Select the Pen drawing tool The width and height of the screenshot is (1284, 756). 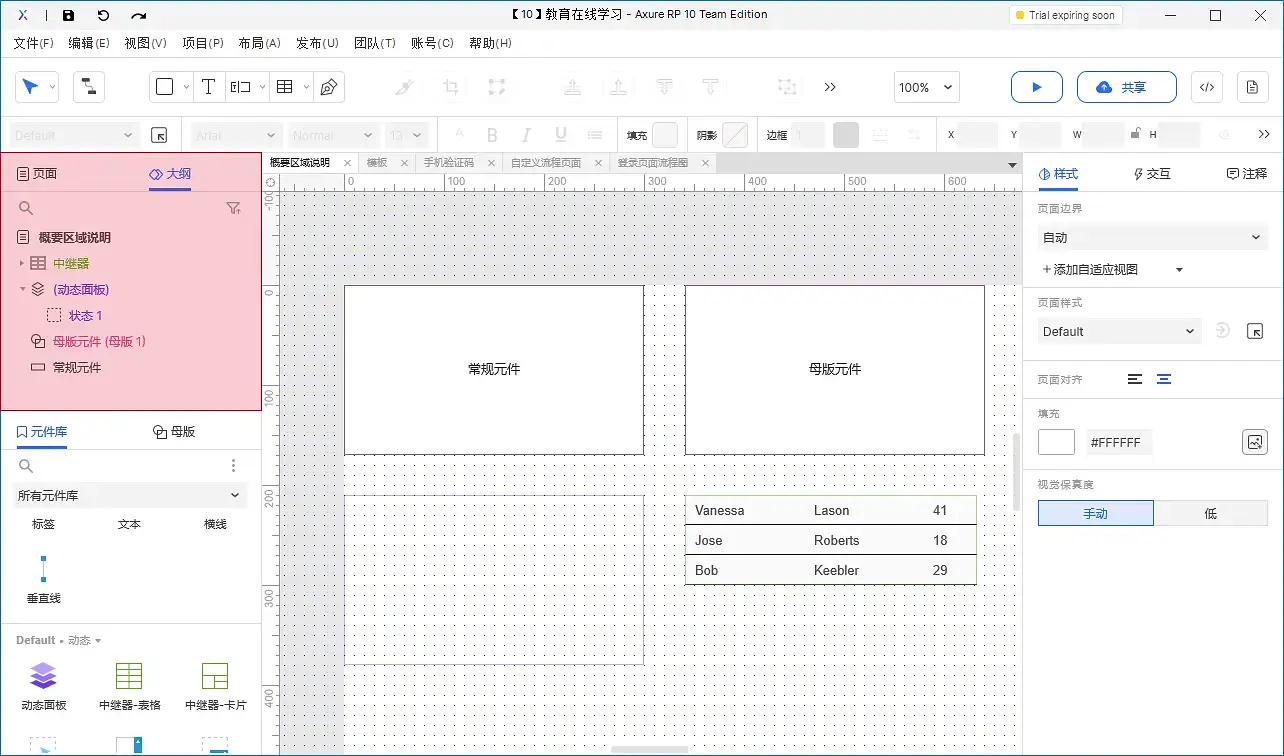click(328, 87)
